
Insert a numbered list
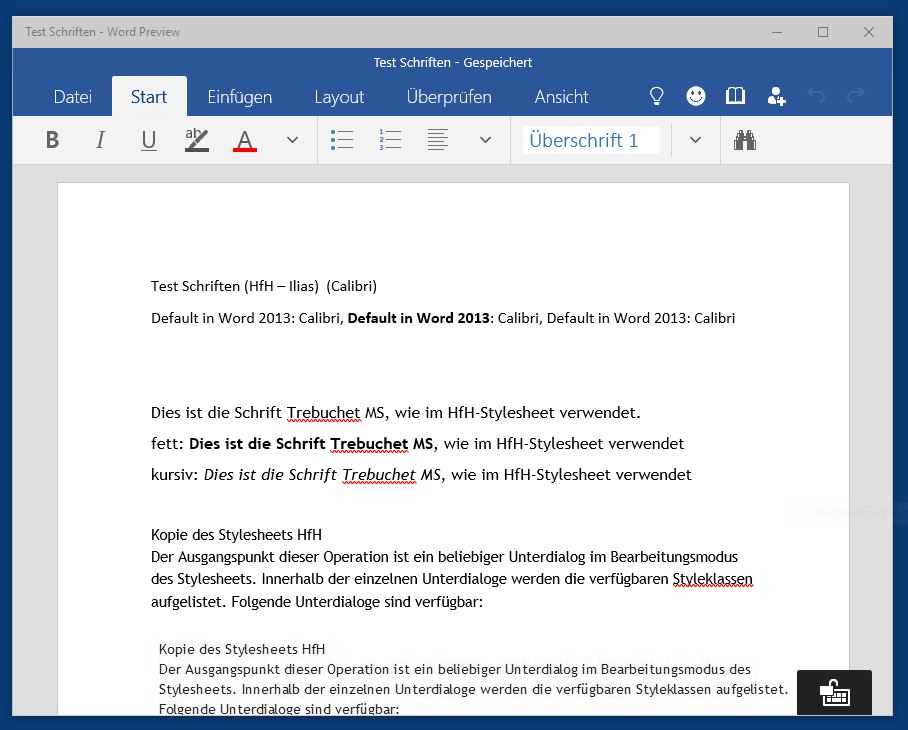point(390,140)
